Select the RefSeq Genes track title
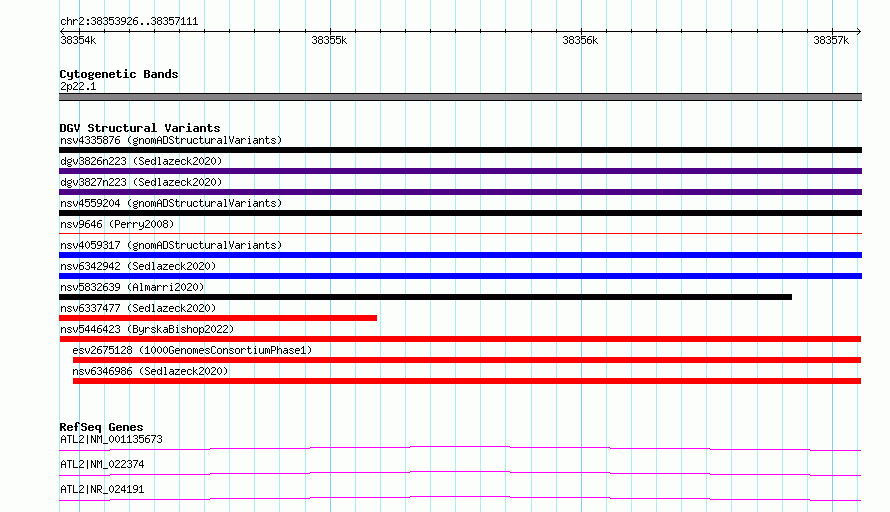The height and width of the screenshot is (512, 890). click(101, 427)
